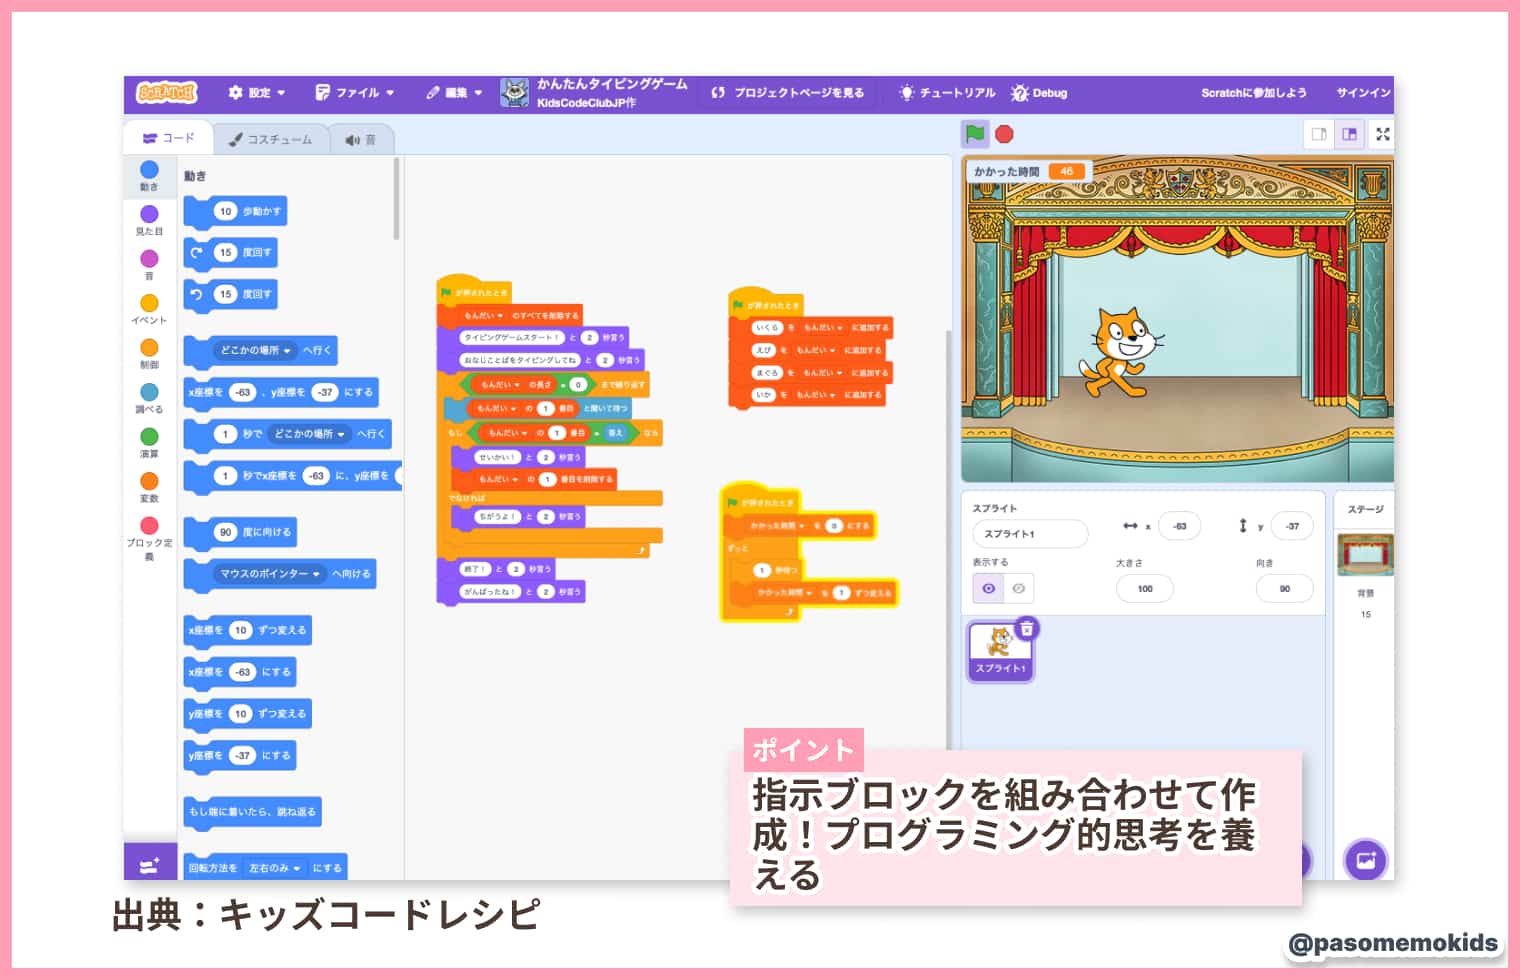Click the cat sprite on stage
This screenshot has width=1520, height=980.
coord(1122,352)
